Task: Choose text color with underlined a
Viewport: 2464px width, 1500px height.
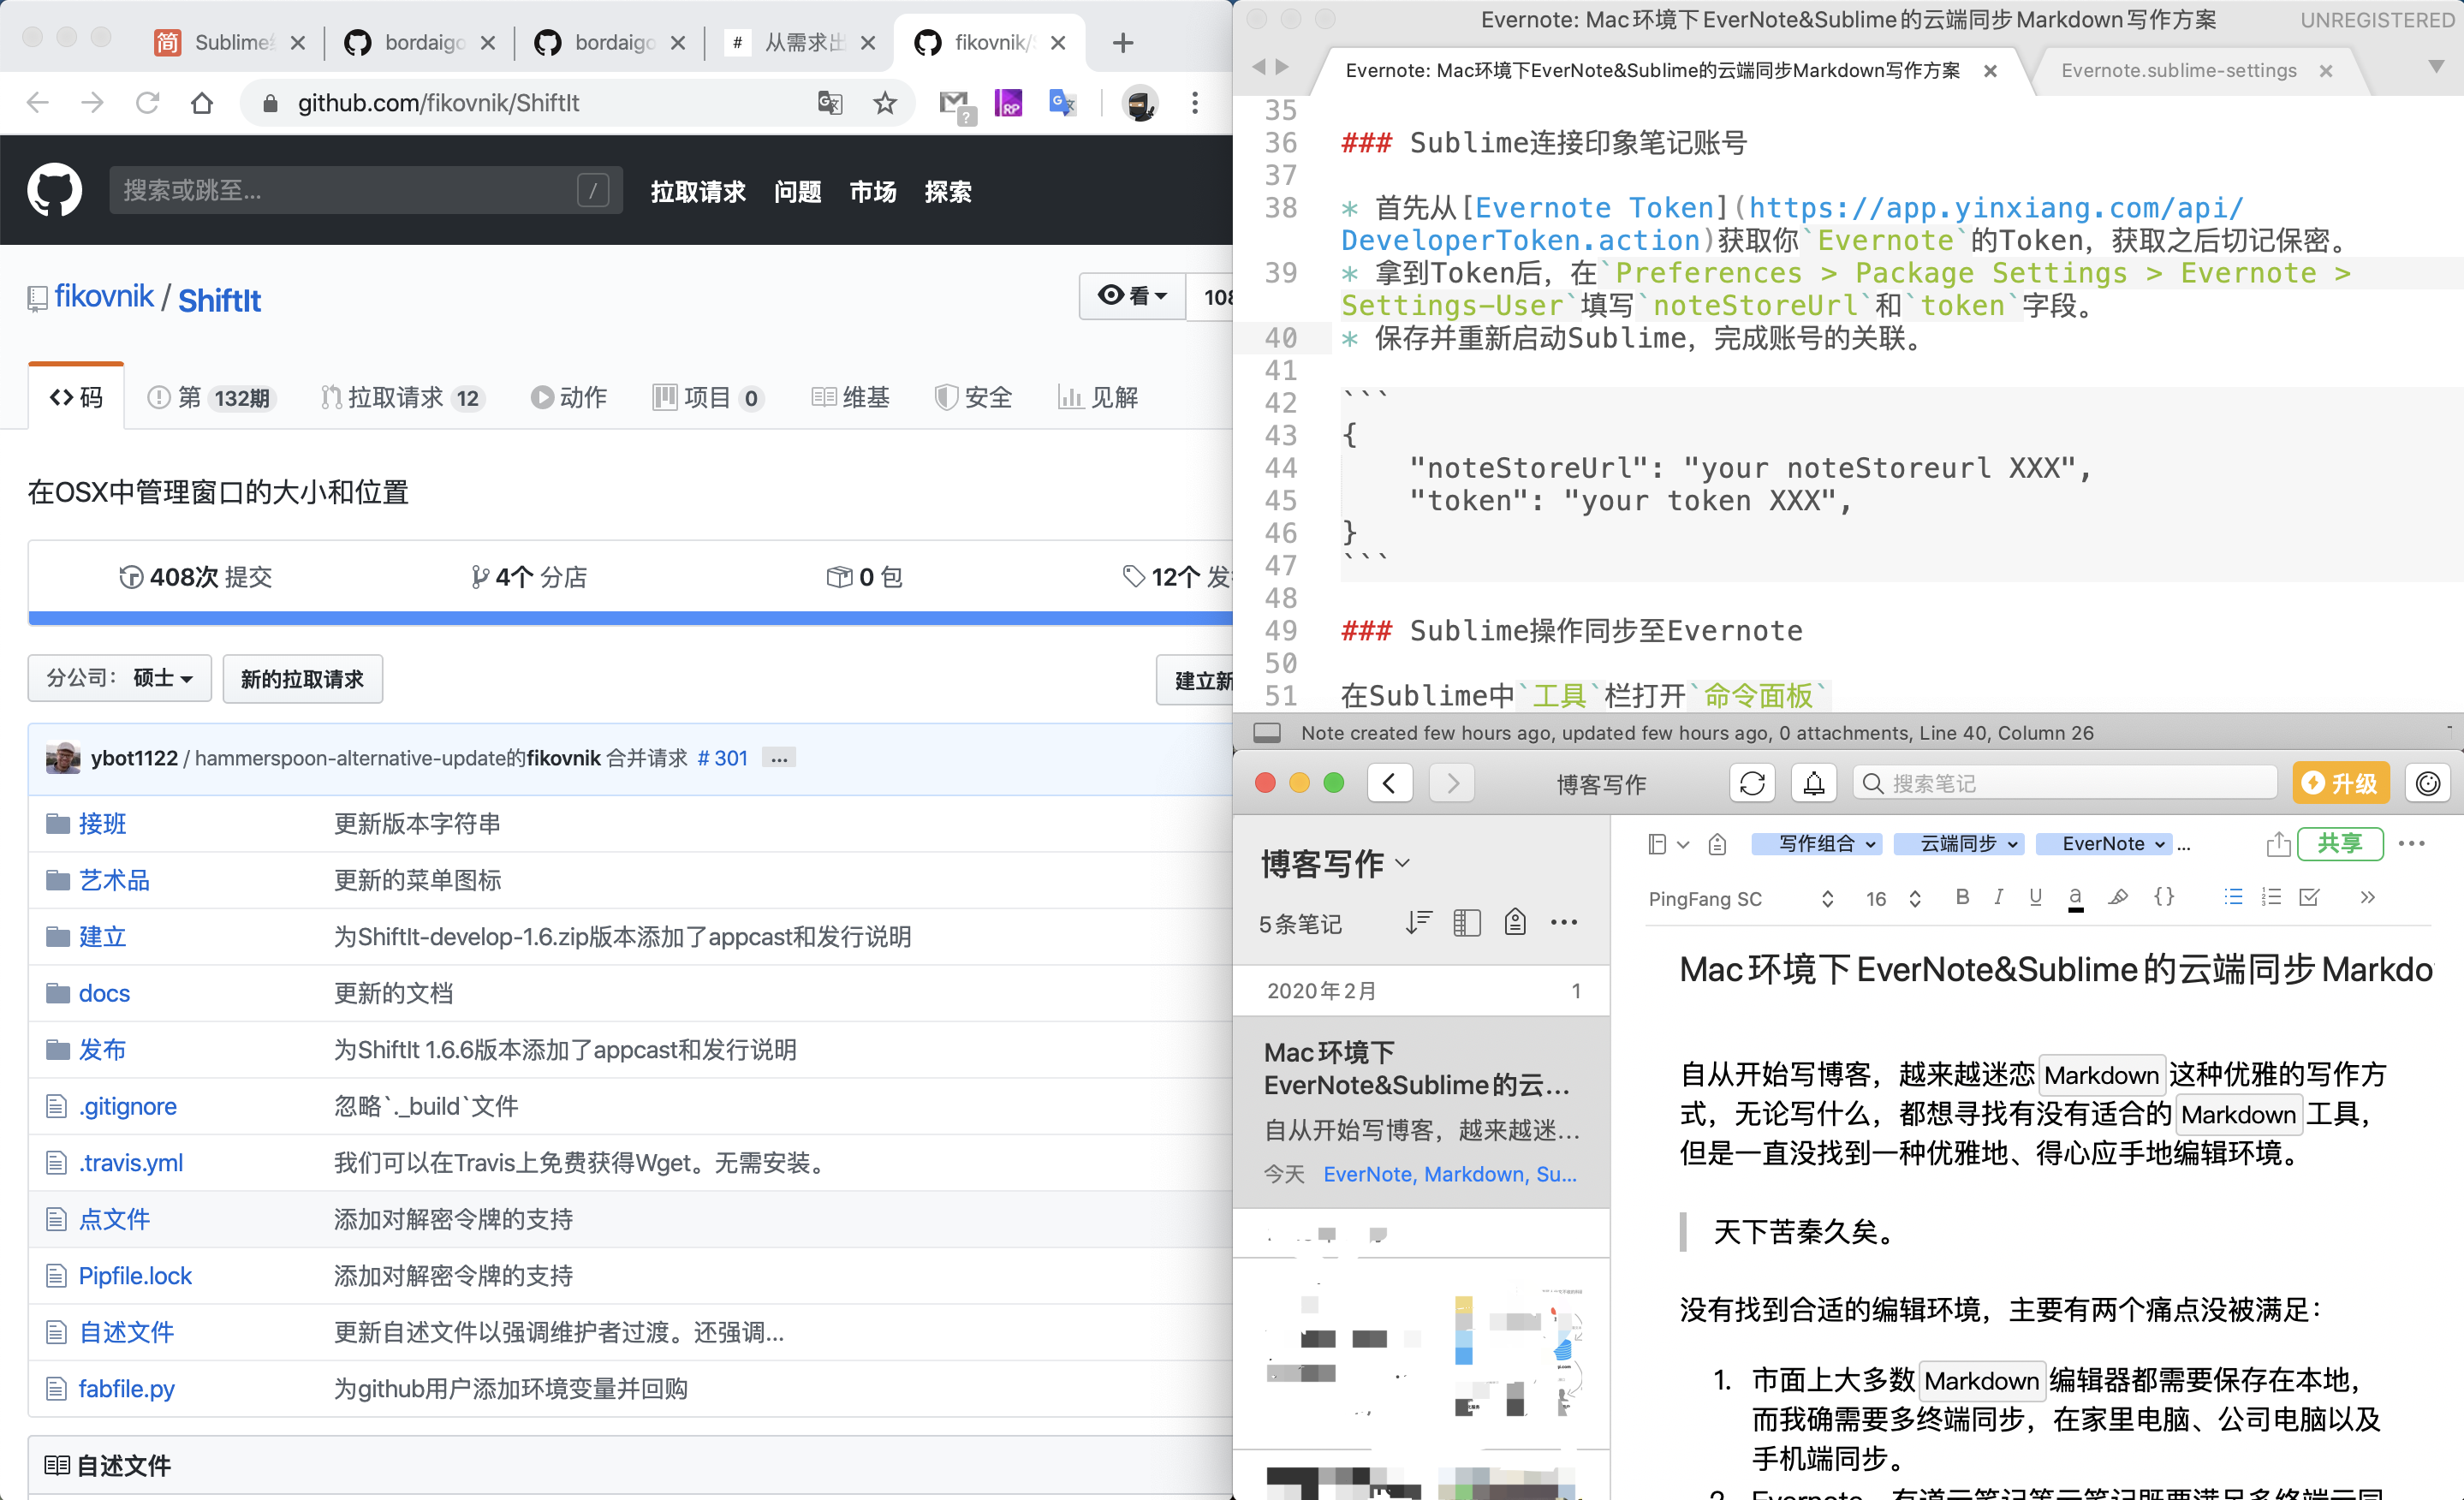Action: coord(2076,897)
